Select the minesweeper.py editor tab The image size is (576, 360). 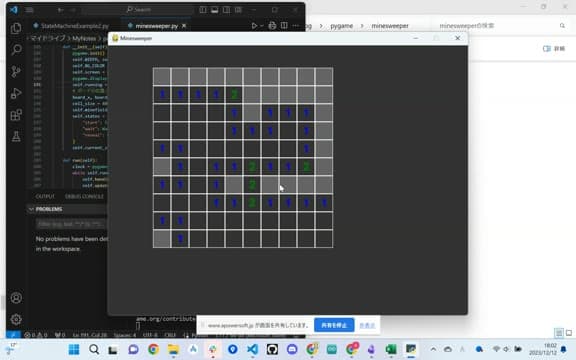tap(156, 26)
